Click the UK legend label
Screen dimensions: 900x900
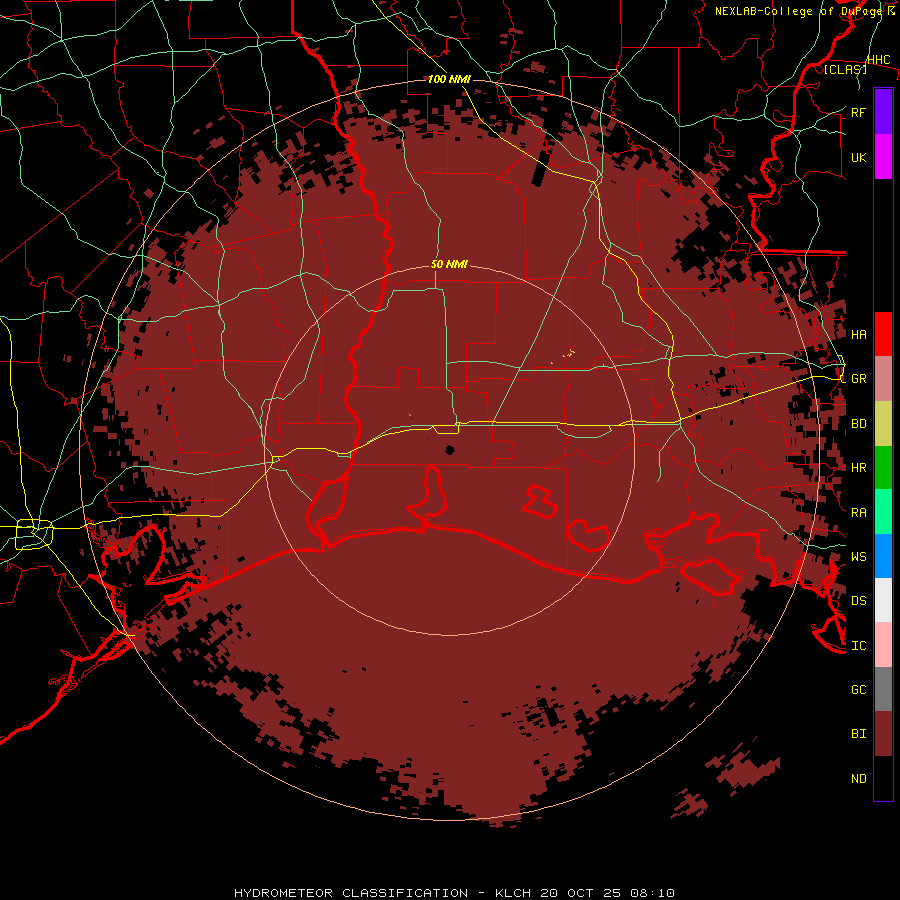[x=859, y=157]
